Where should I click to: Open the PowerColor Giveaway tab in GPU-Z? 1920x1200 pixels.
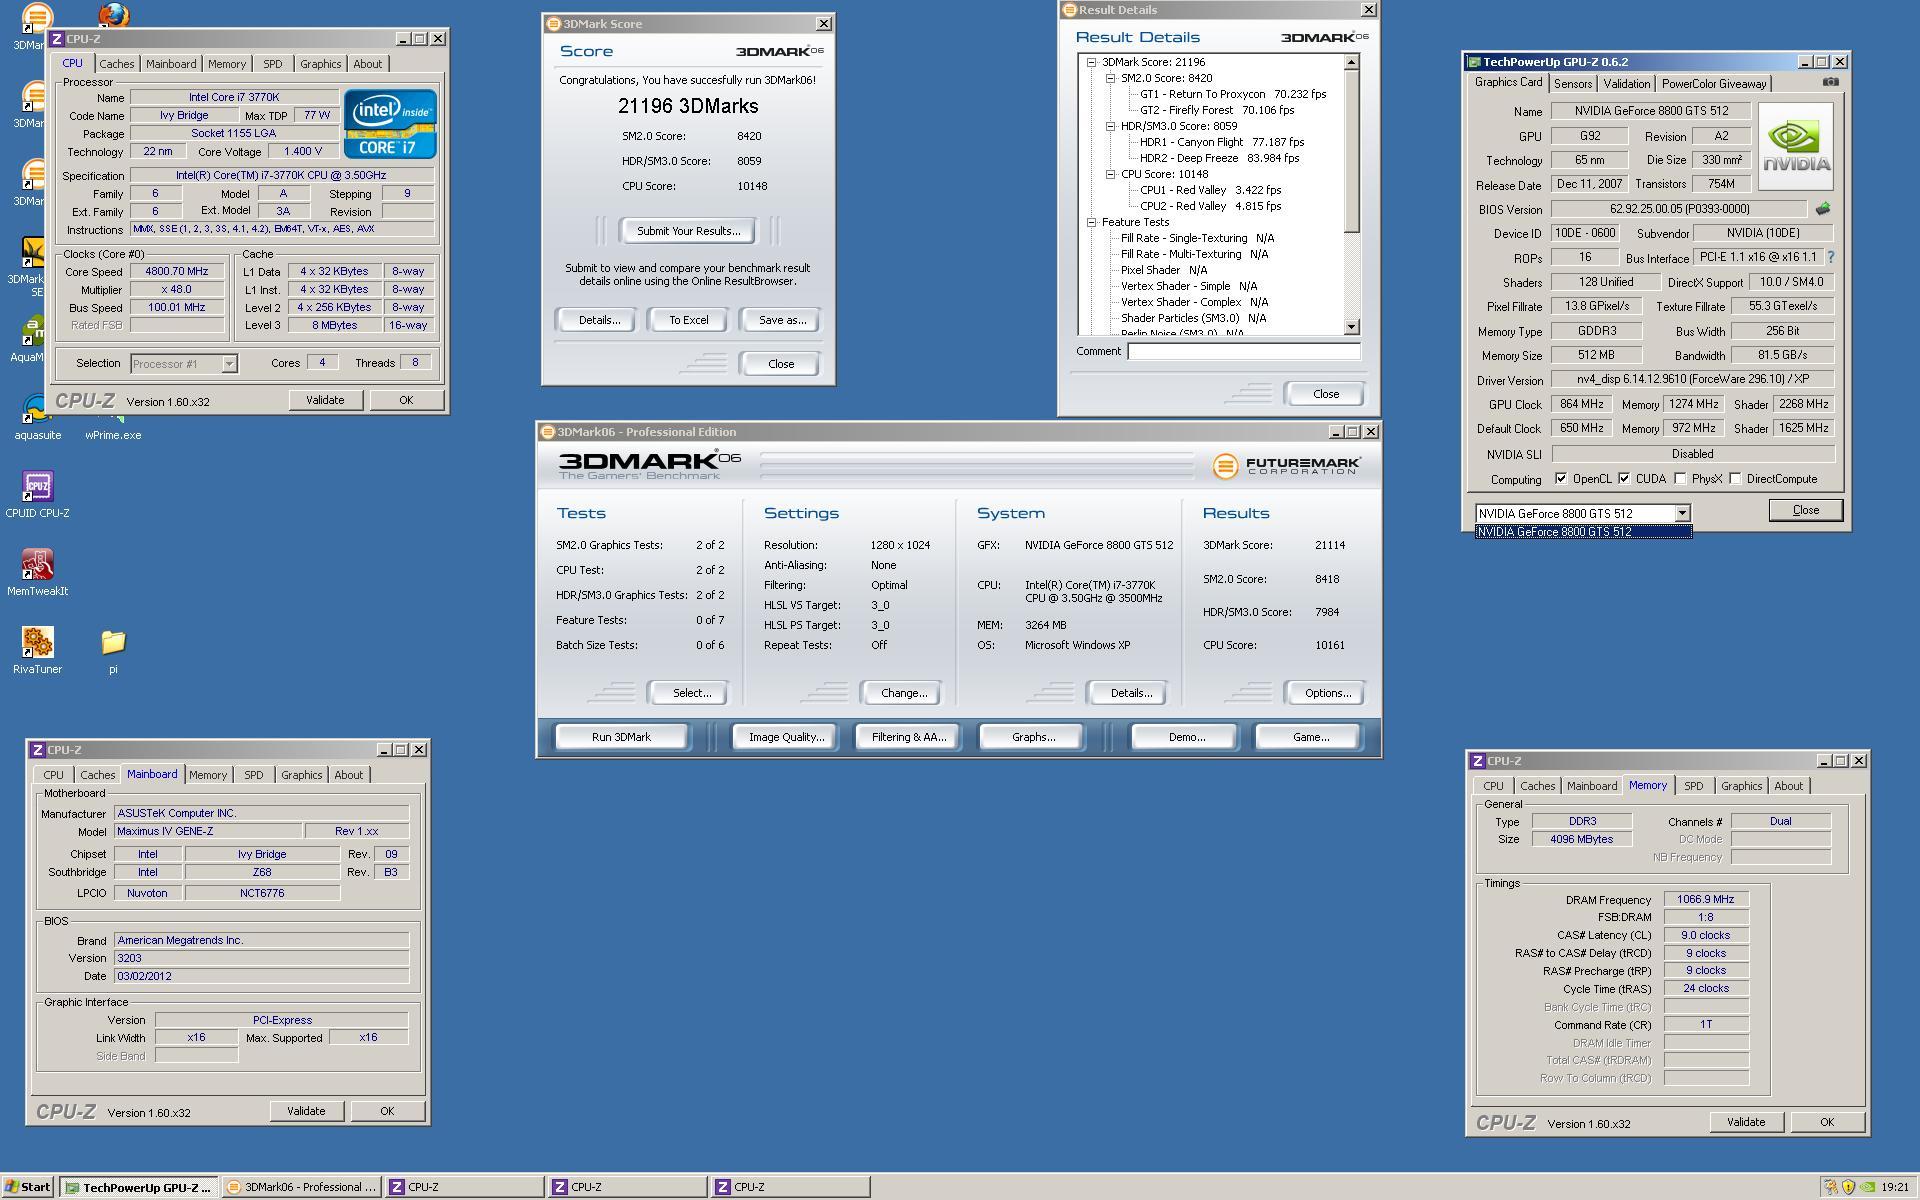tap(1714, 84)
